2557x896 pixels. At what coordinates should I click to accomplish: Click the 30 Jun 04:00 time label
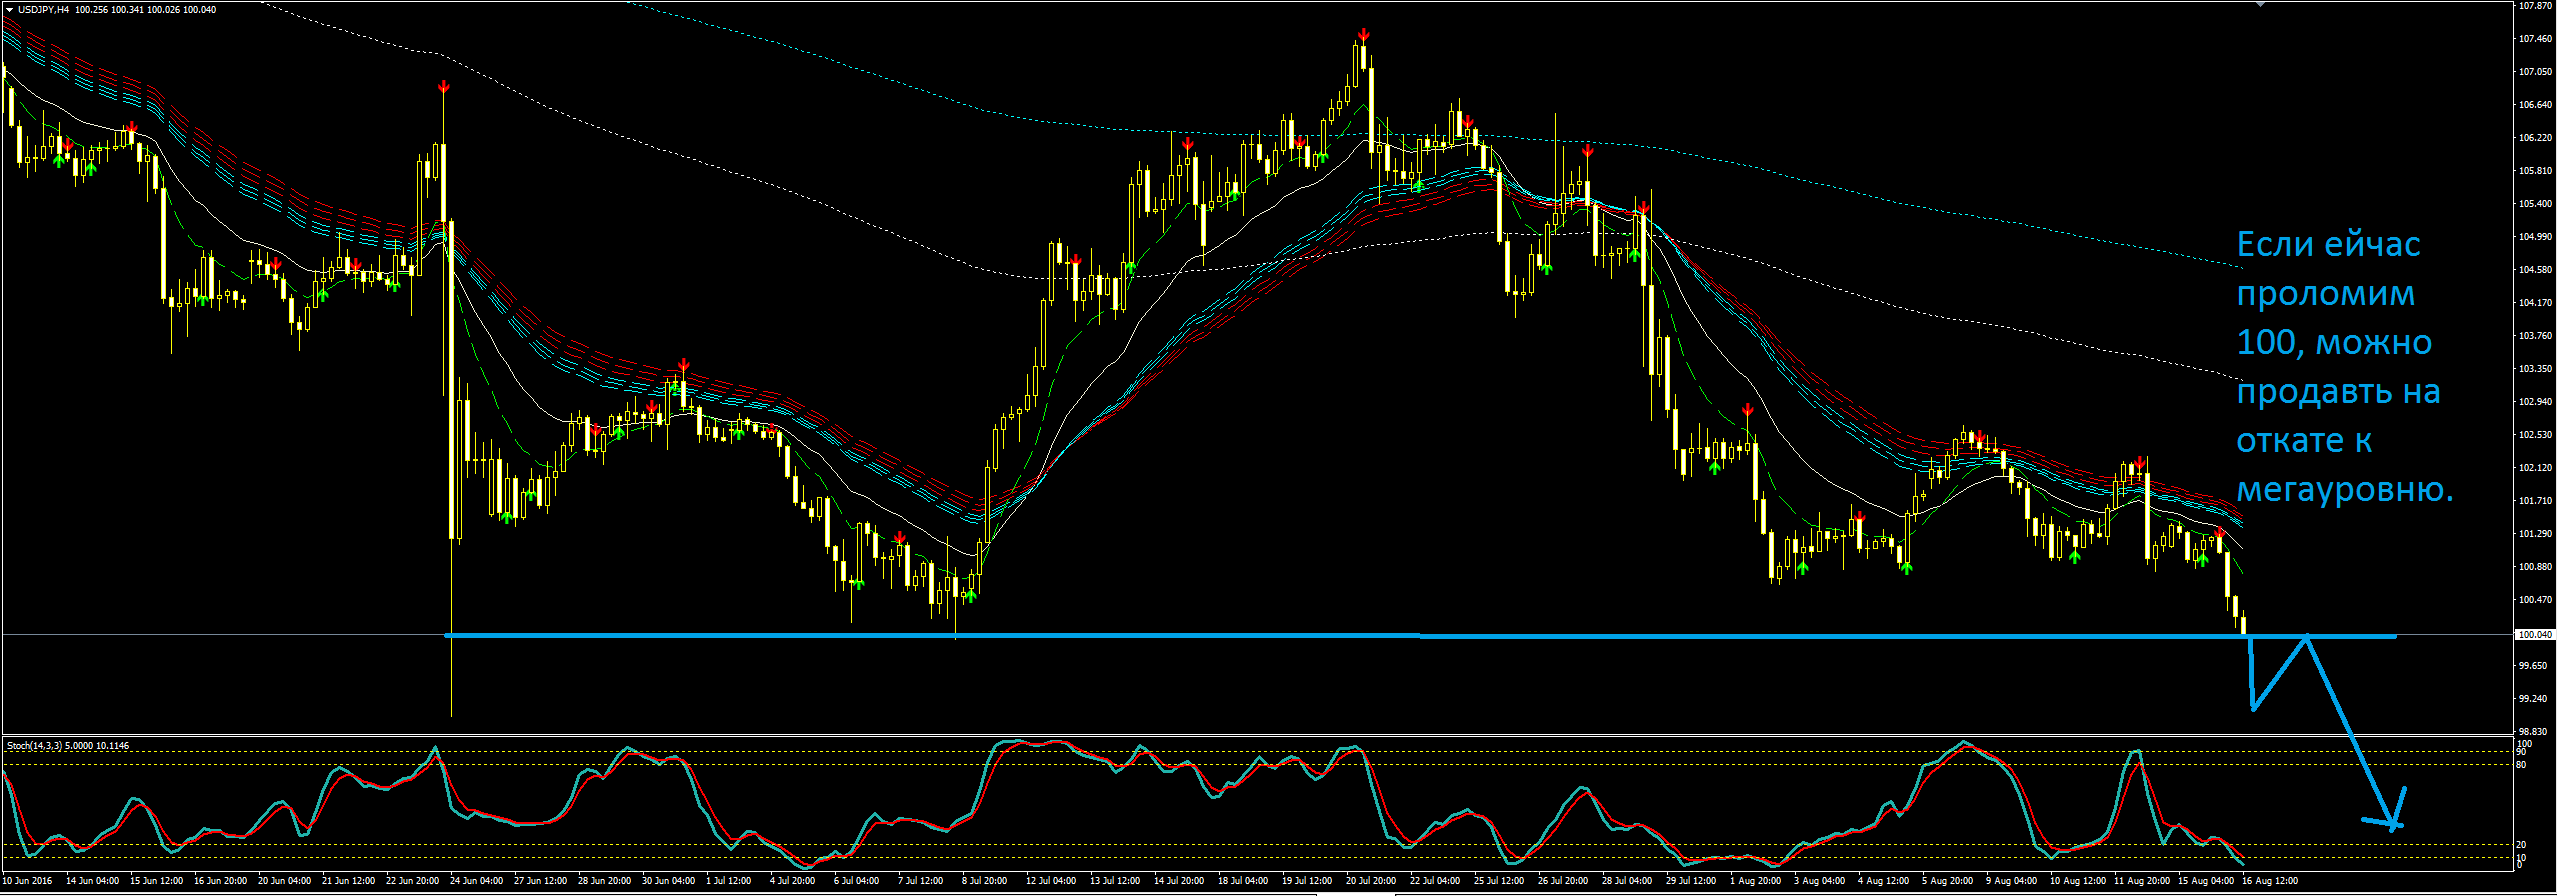[x=668, y=881]
